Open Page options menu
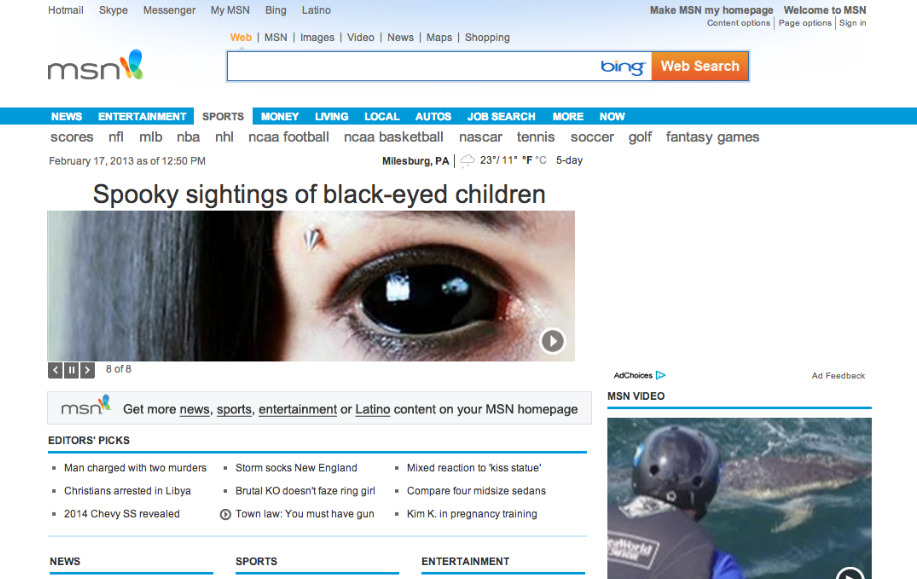 pyautogui.click(x=805, y=23)
